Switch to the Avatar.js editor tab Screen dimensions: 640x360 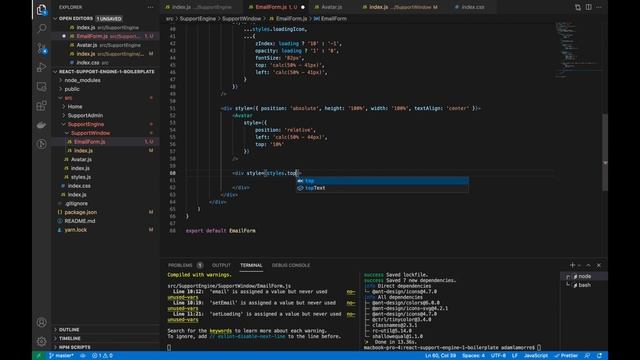tap(331, 7)
